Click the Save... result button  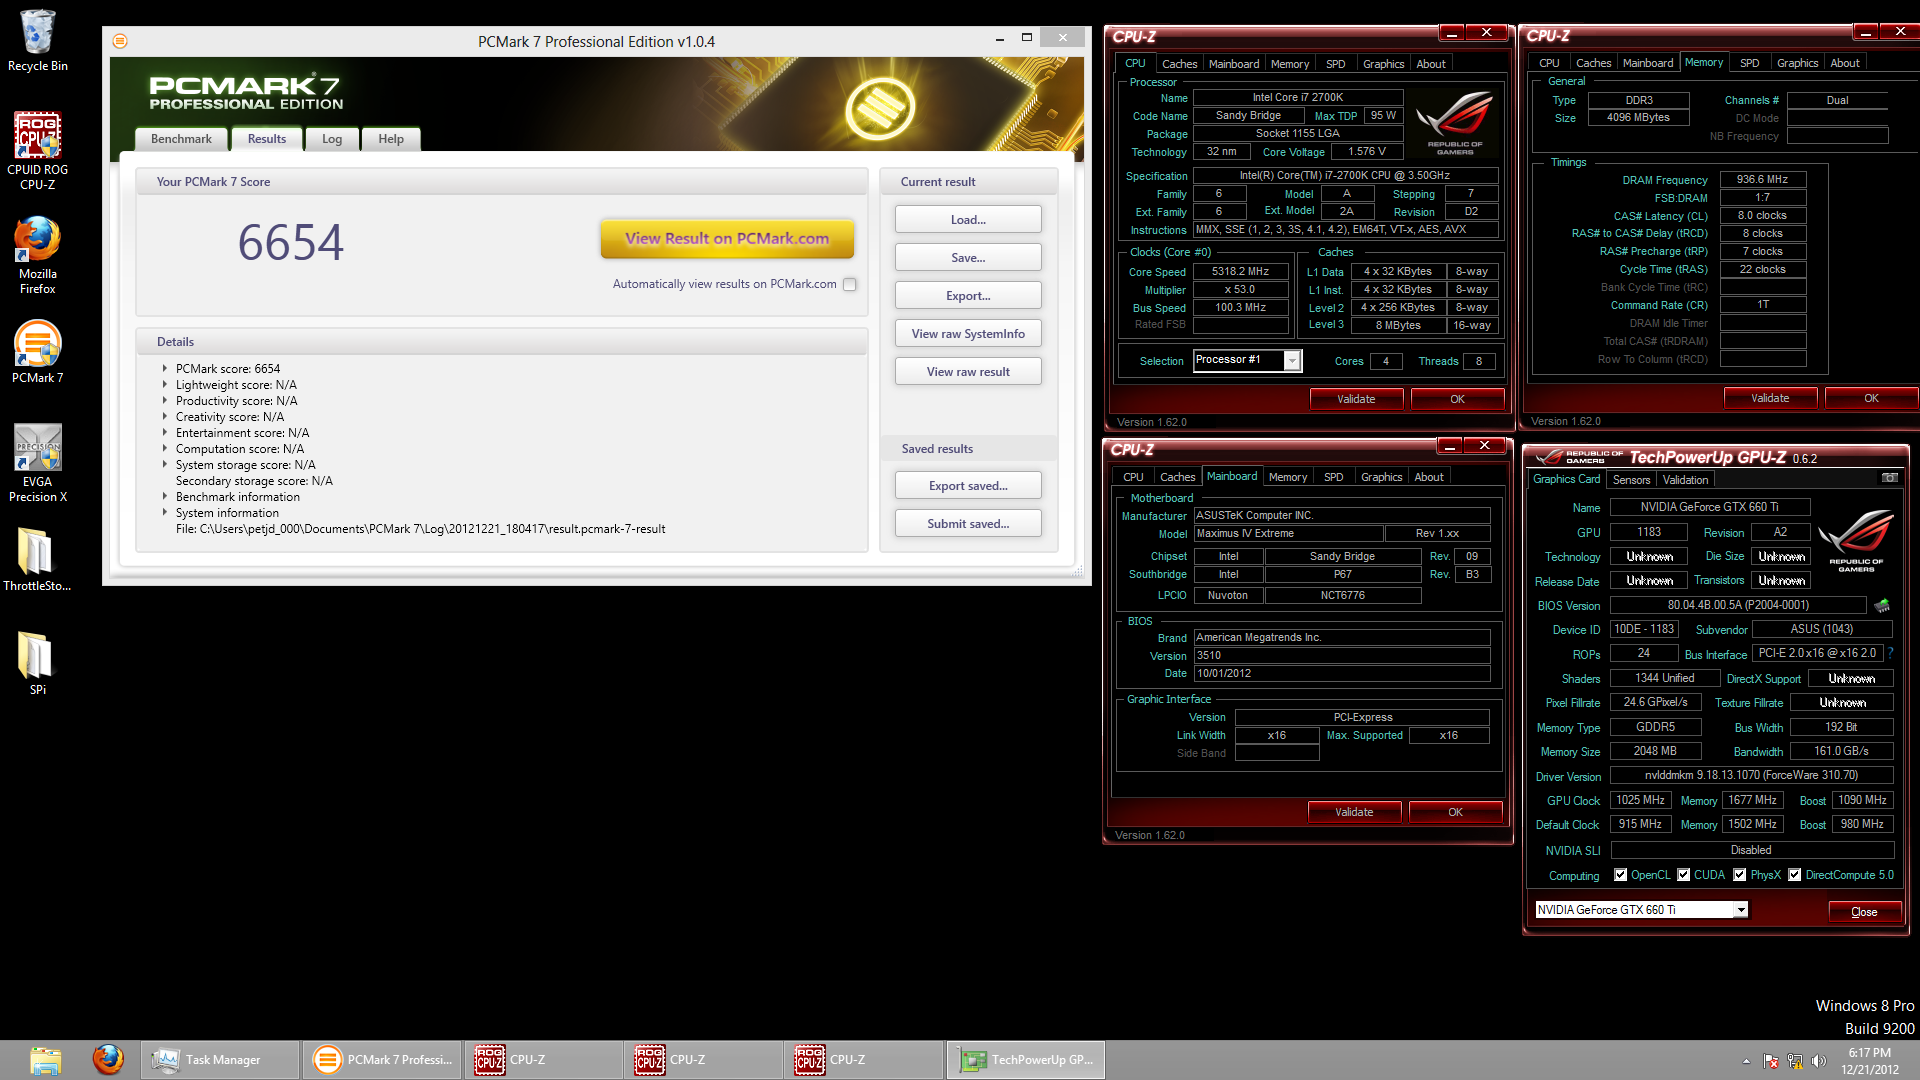pos(968,258)
